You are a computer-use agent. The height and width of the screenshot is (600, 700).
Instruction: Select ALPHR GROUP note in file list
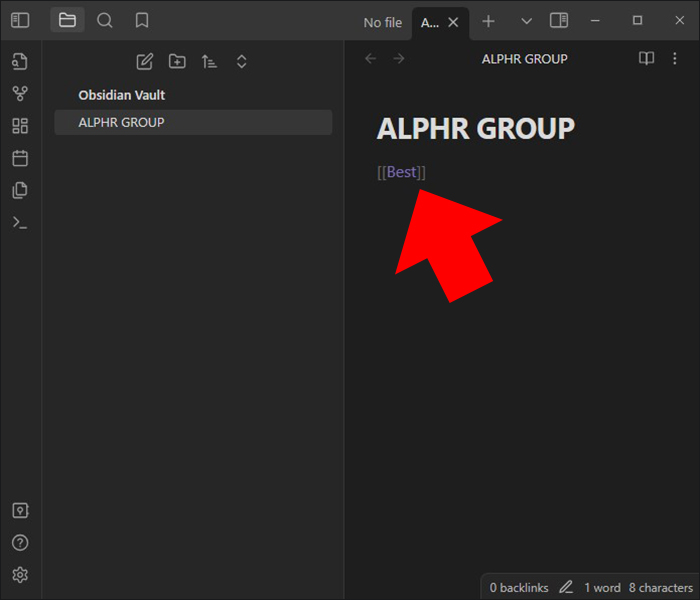(193, 122)
